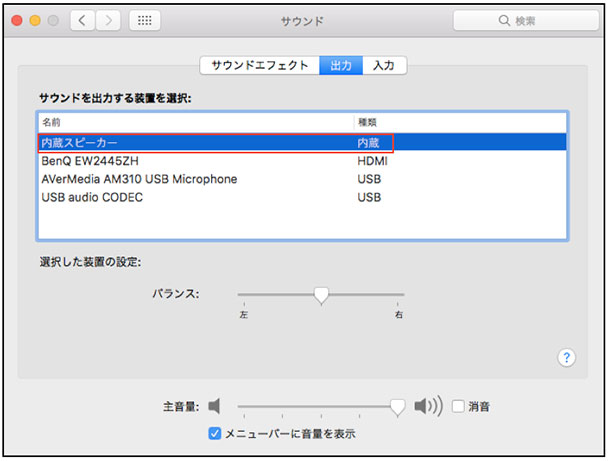Minimize the window with the yellow button
Image resolution: width=610 pixels, height=461 pixels.
pos(35,20)
